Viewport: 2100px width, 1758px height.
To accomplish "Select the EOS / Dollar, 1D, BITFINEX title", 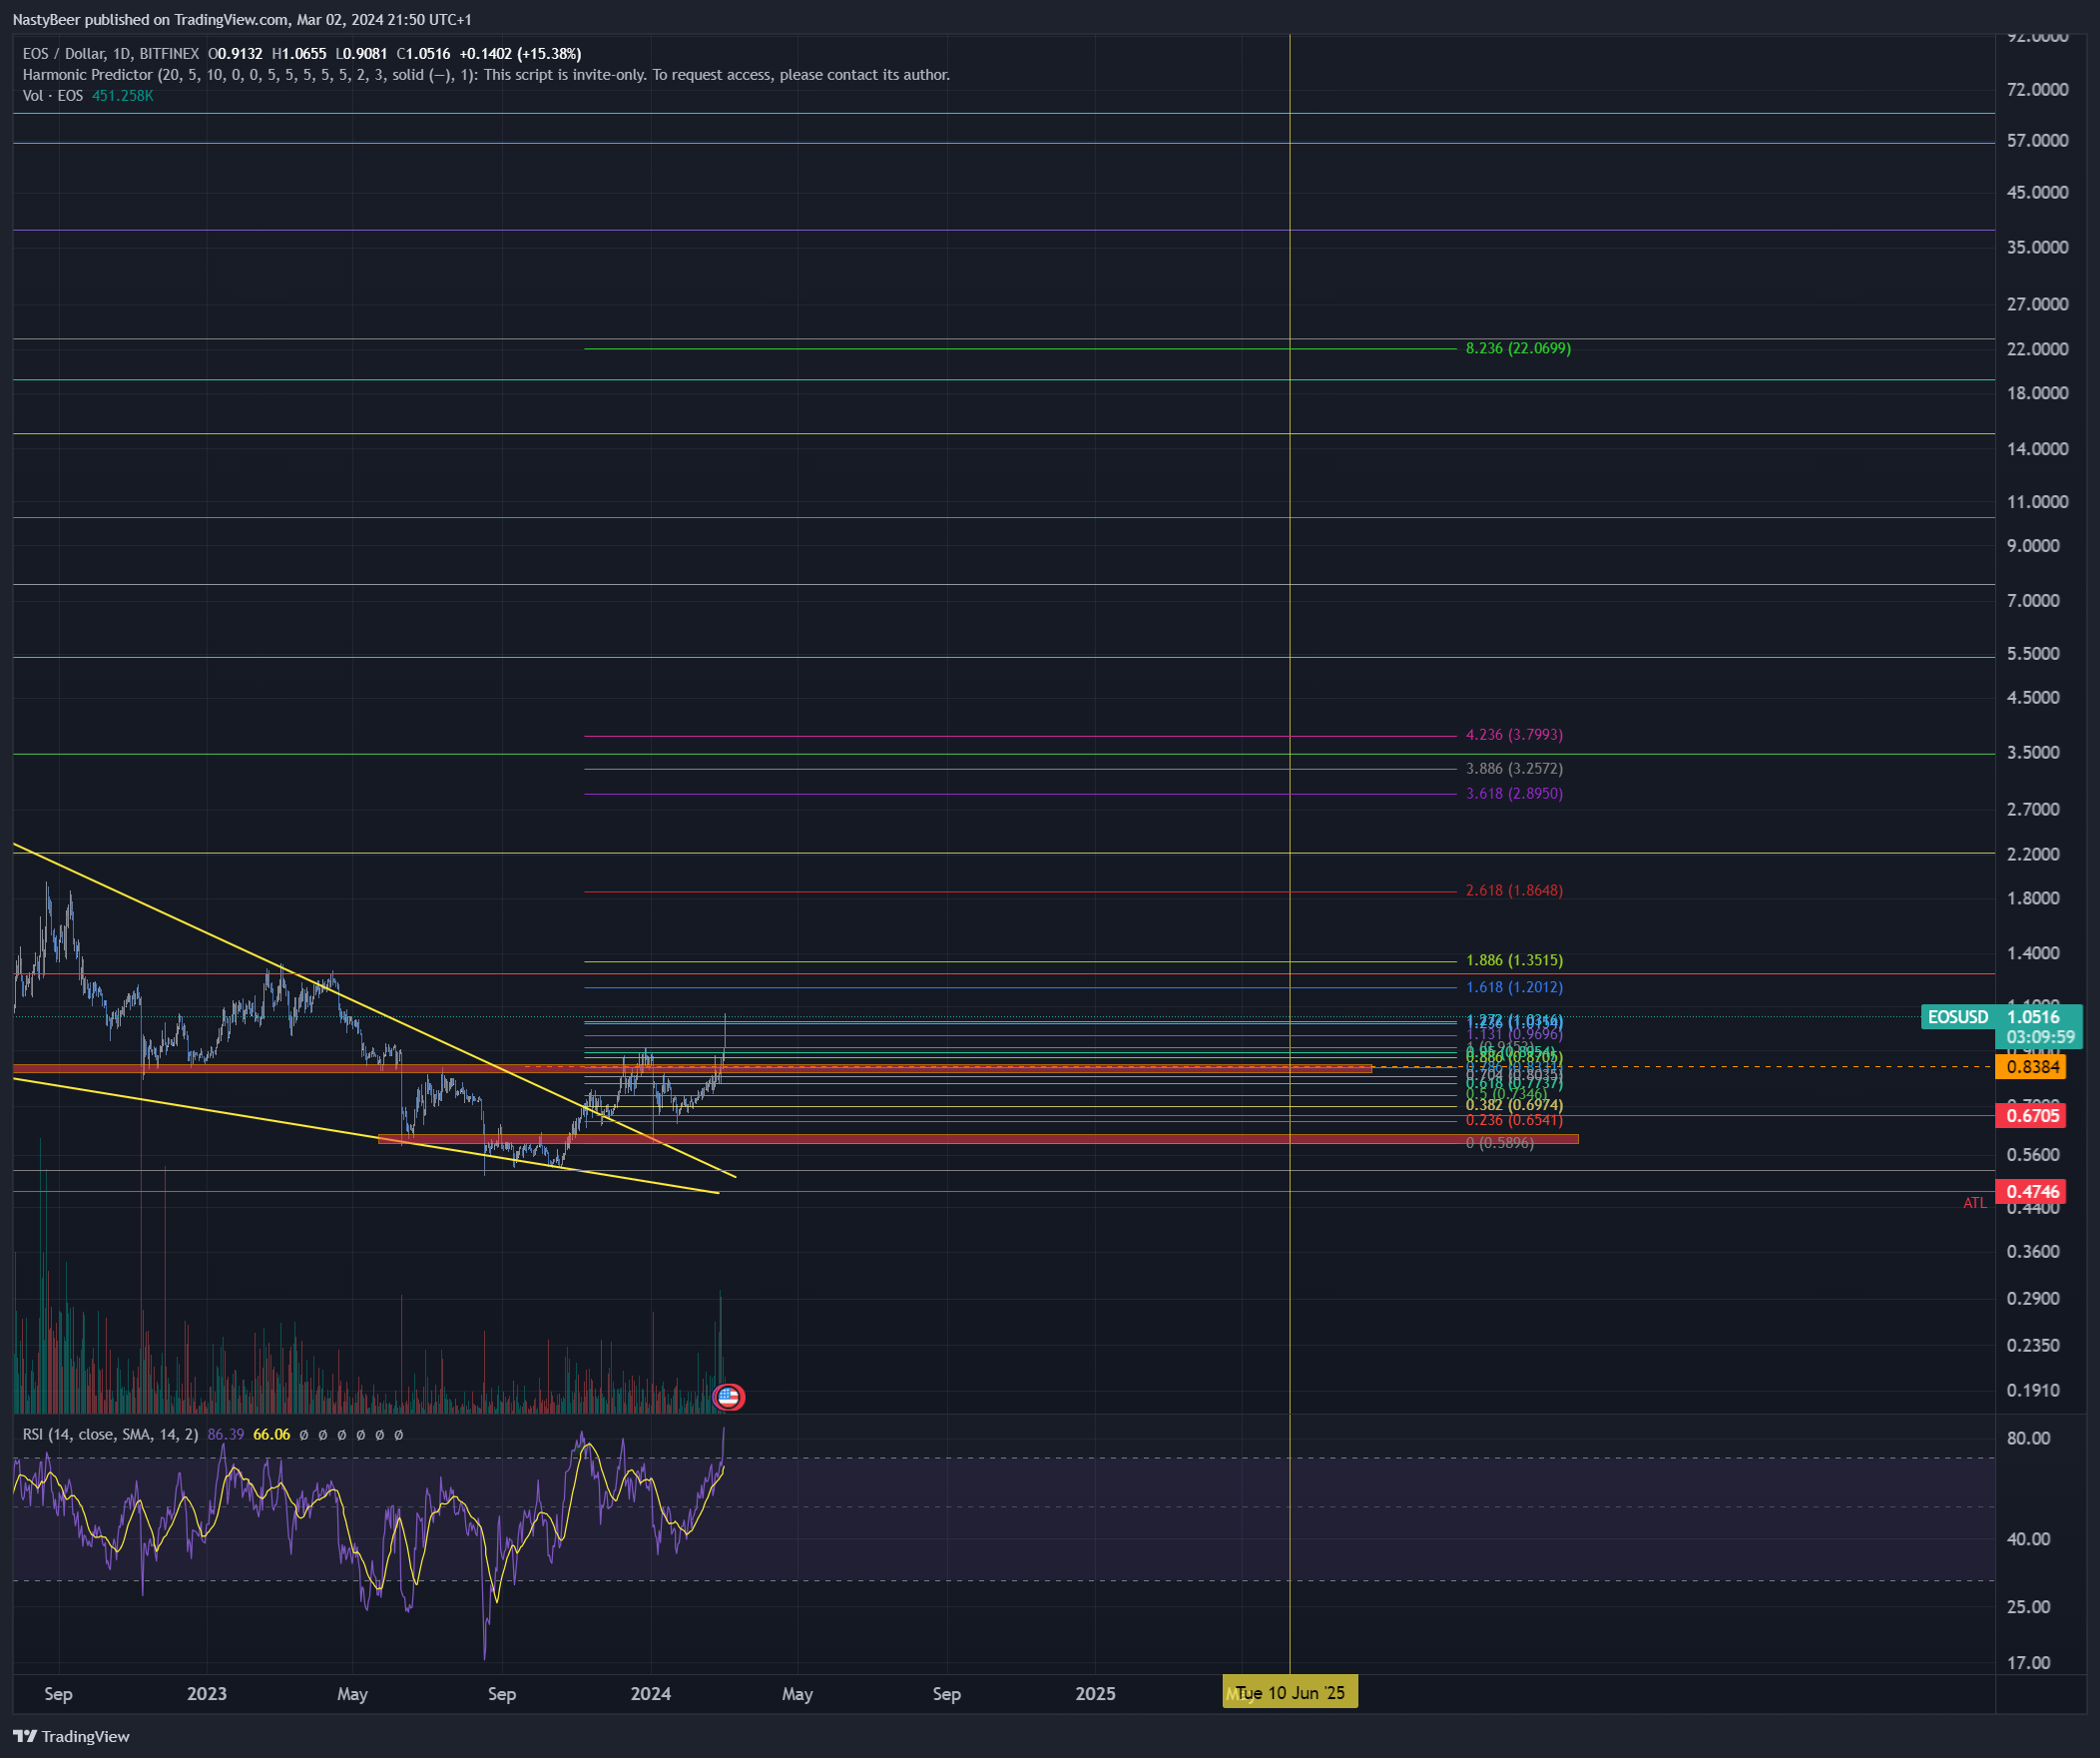I will [111, 54].
